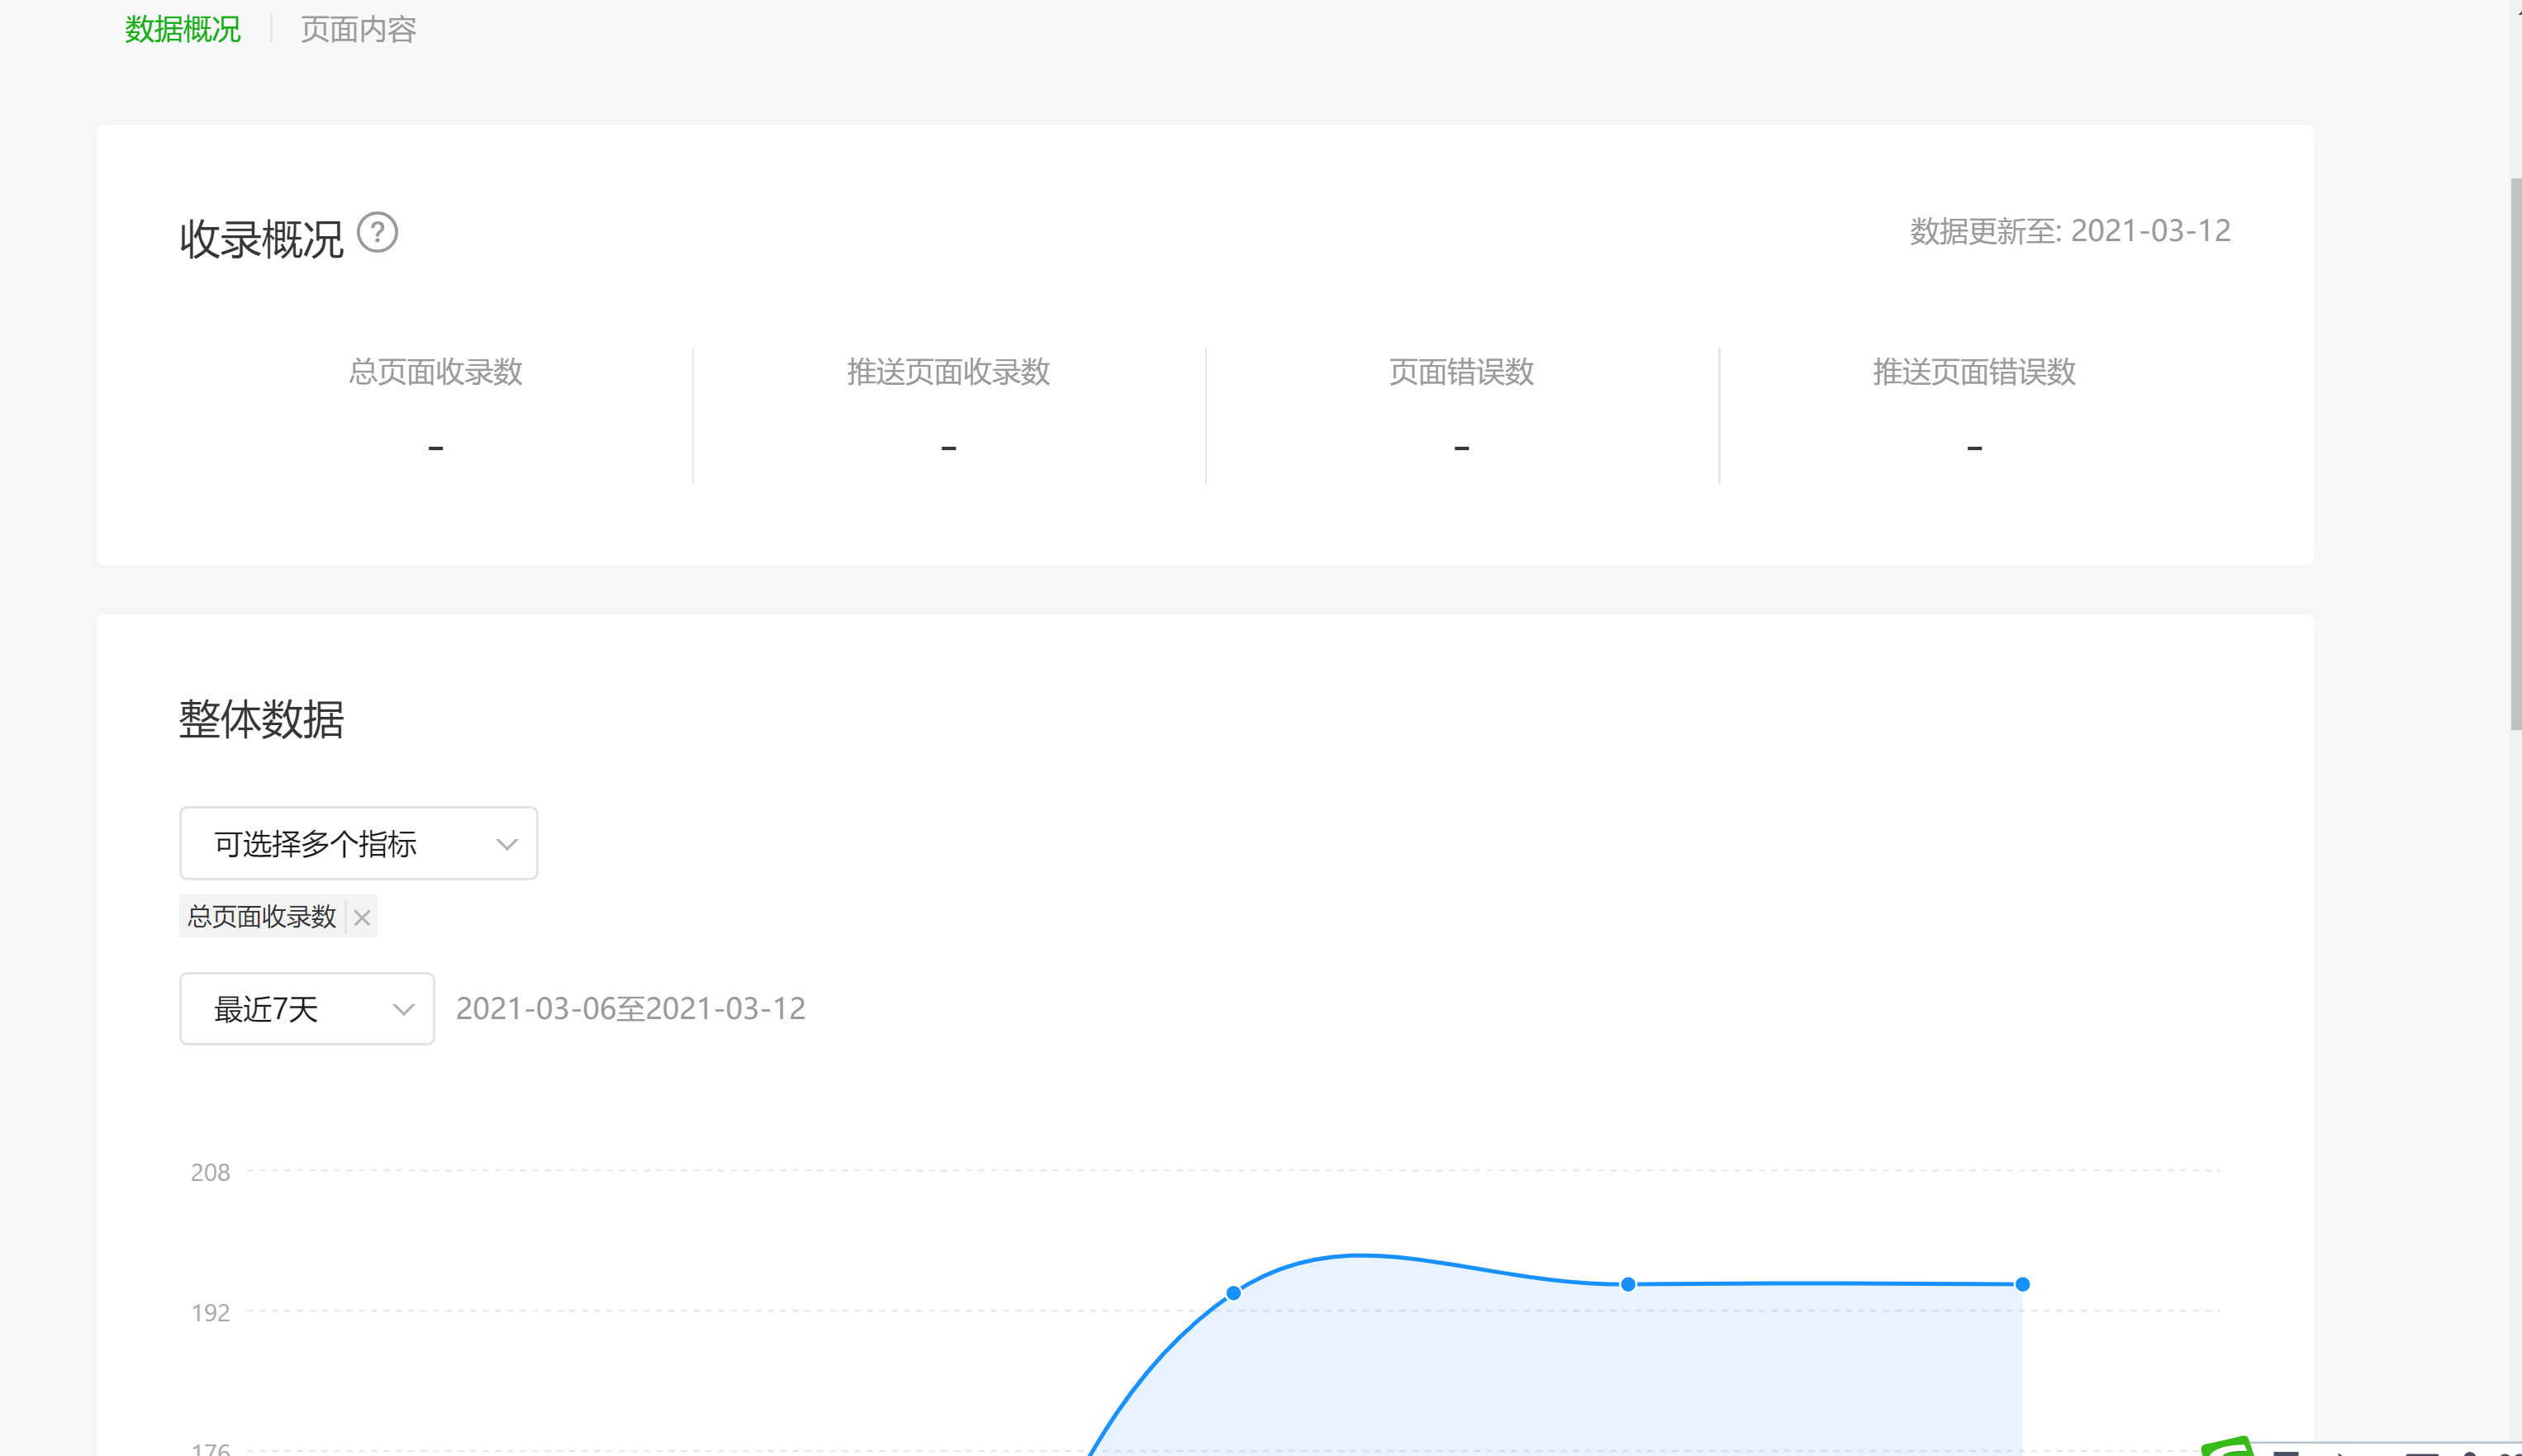Click the 推送页面收录数 summary statistic
This screenshot has width=2522, height=1456.
coord(948,372)
